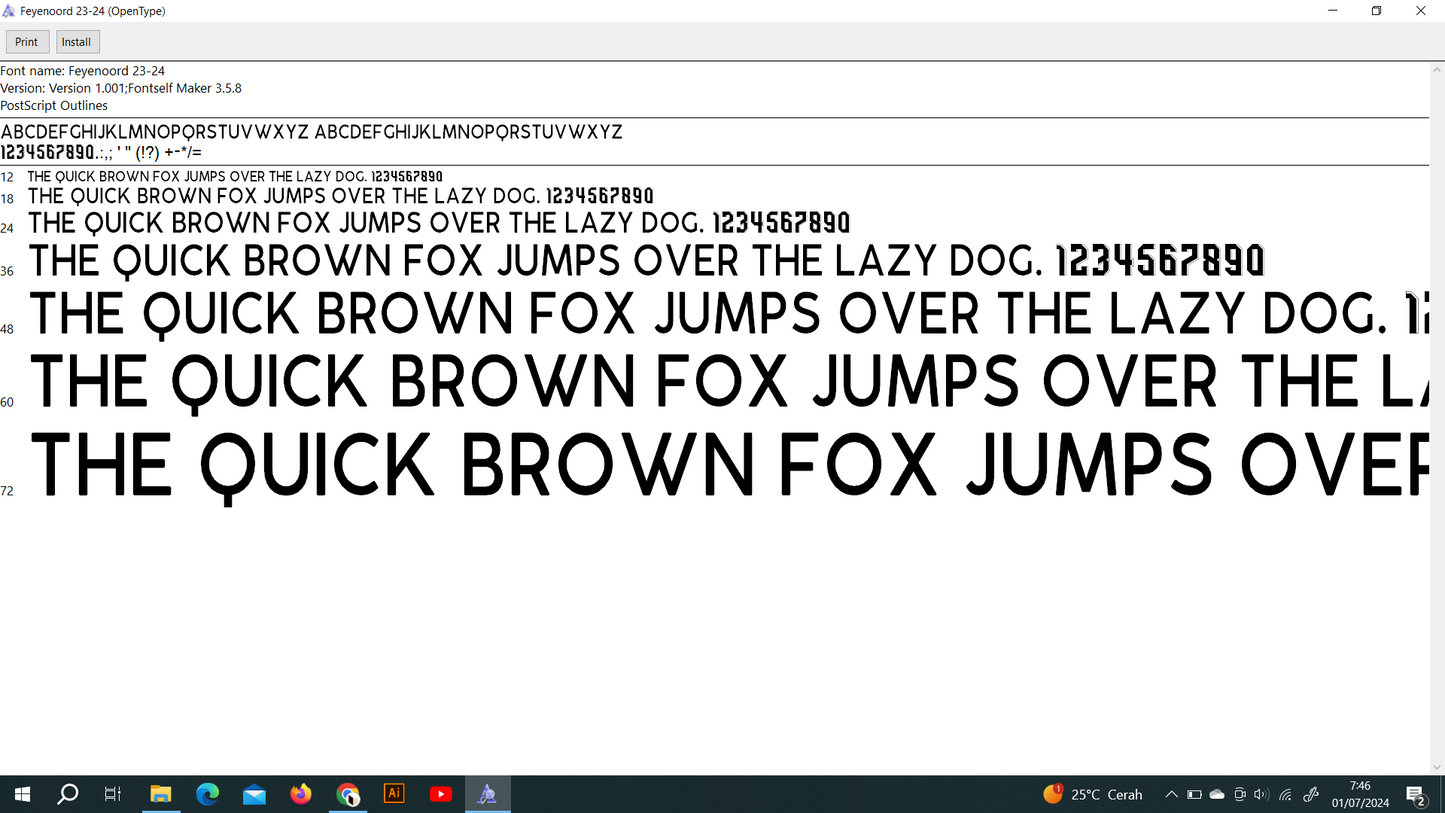This screenshot has width=1445, height=813.
Task: Launch Adobe Illustrator from the taskbar
Action: coord(394,794)
